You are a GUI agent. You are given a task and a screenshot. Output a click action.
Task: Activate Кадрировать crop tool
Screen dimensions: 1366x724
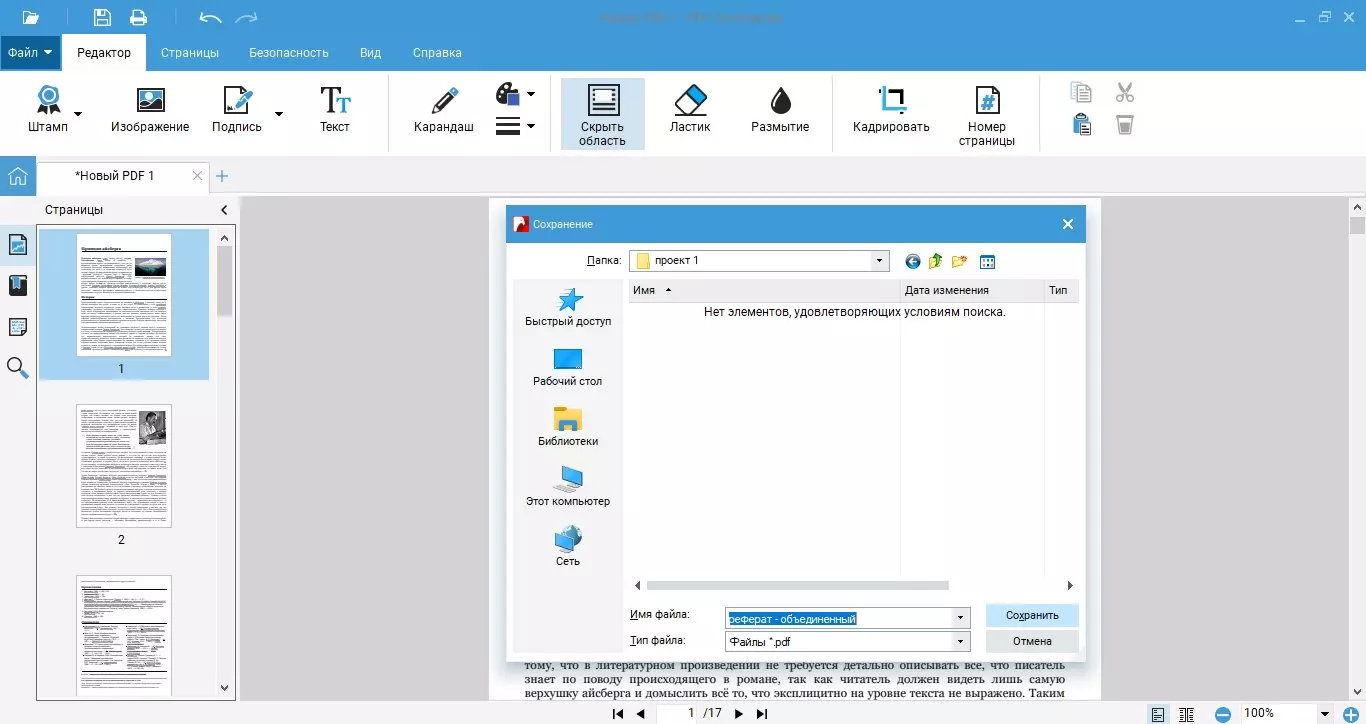891,110
